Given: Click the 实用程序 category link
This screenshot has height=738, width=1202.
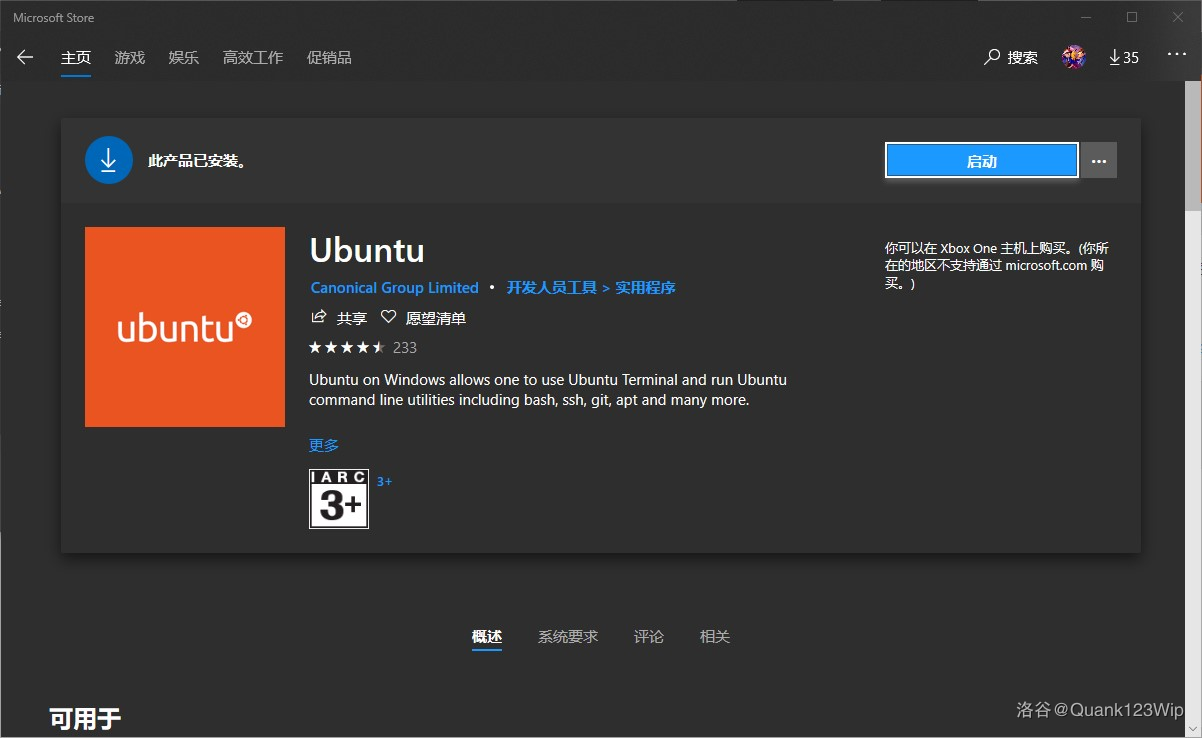Looking at the screenshot, I should coord(645,287).
